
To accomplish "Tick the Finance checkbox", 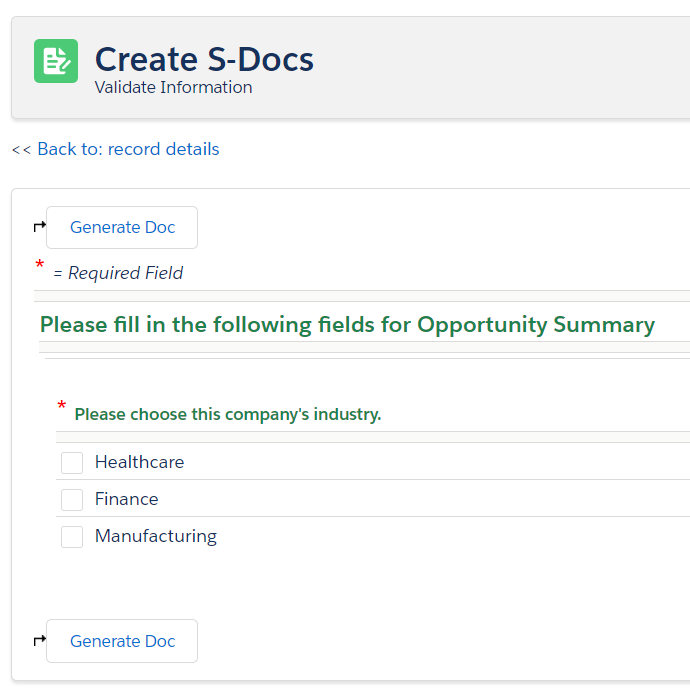I will pyautogui.click(x=72, y=500).
